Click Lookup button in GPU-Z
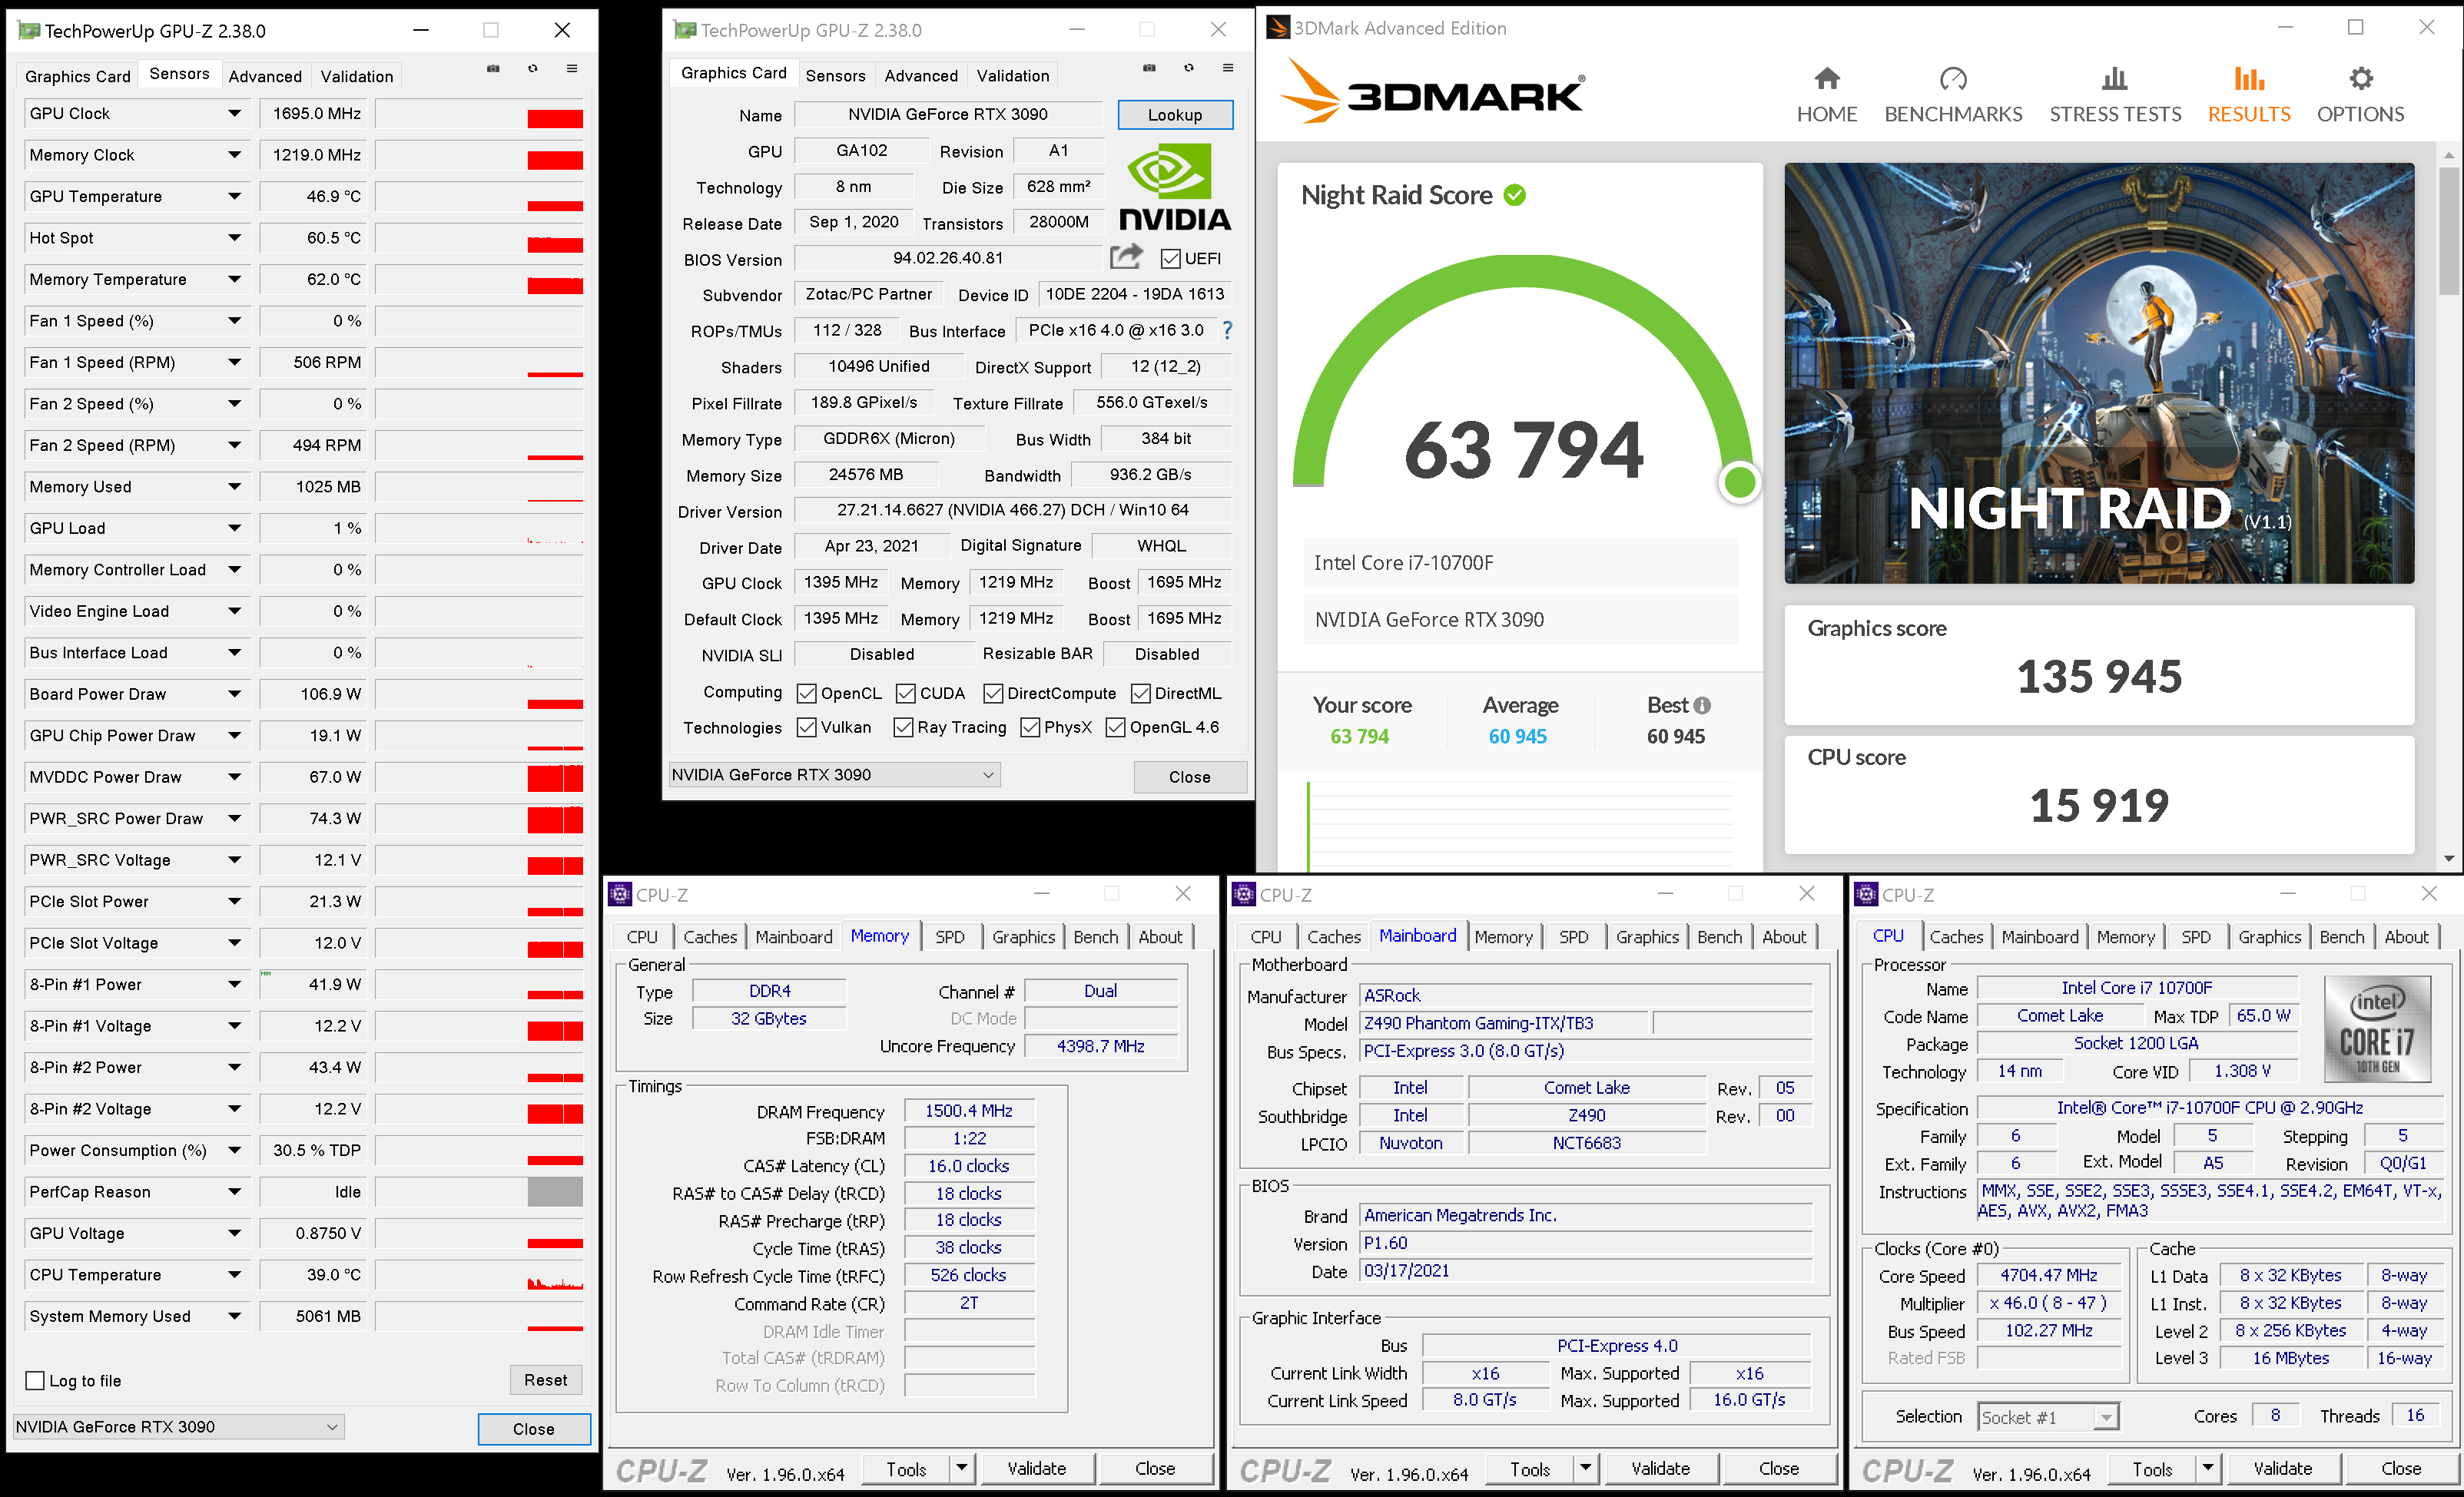 1175,115
